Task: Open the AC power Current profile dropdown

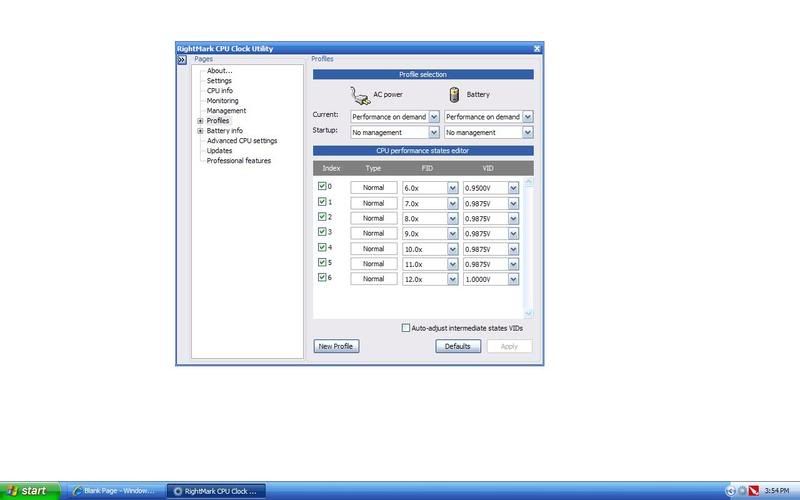Action: [434, 117]
